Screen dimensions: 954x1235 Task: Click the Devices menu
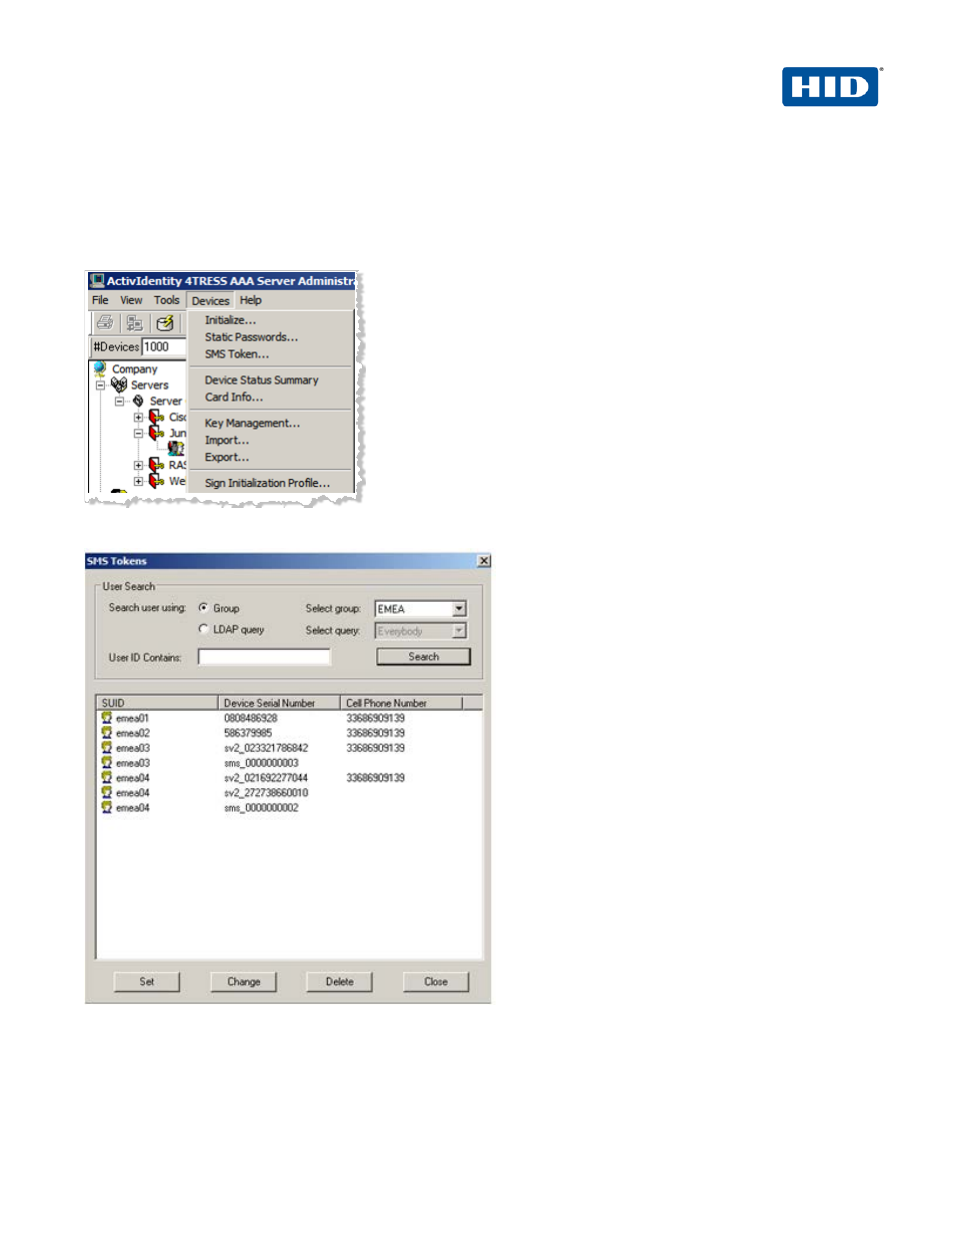210,301
